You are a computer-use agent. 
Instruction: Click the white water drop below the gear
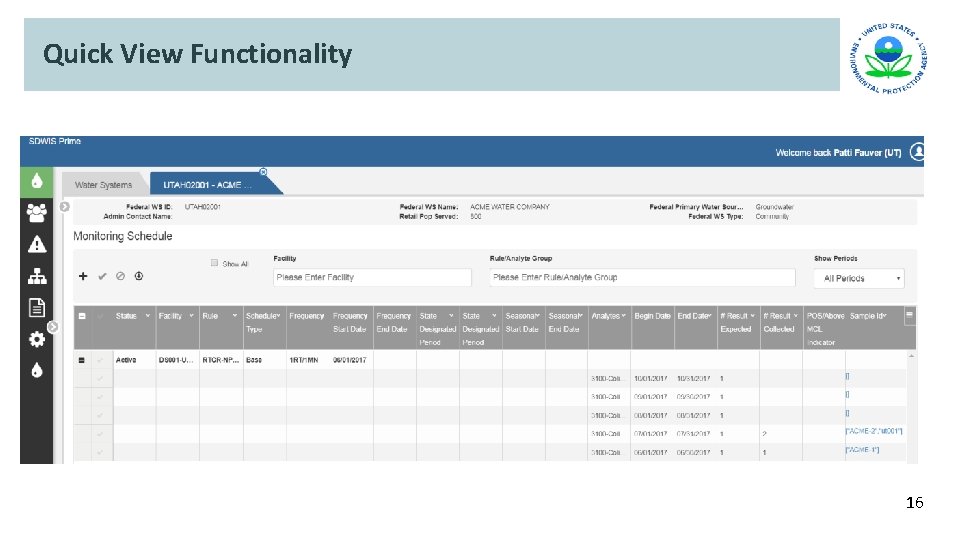(x=37, y=370)
